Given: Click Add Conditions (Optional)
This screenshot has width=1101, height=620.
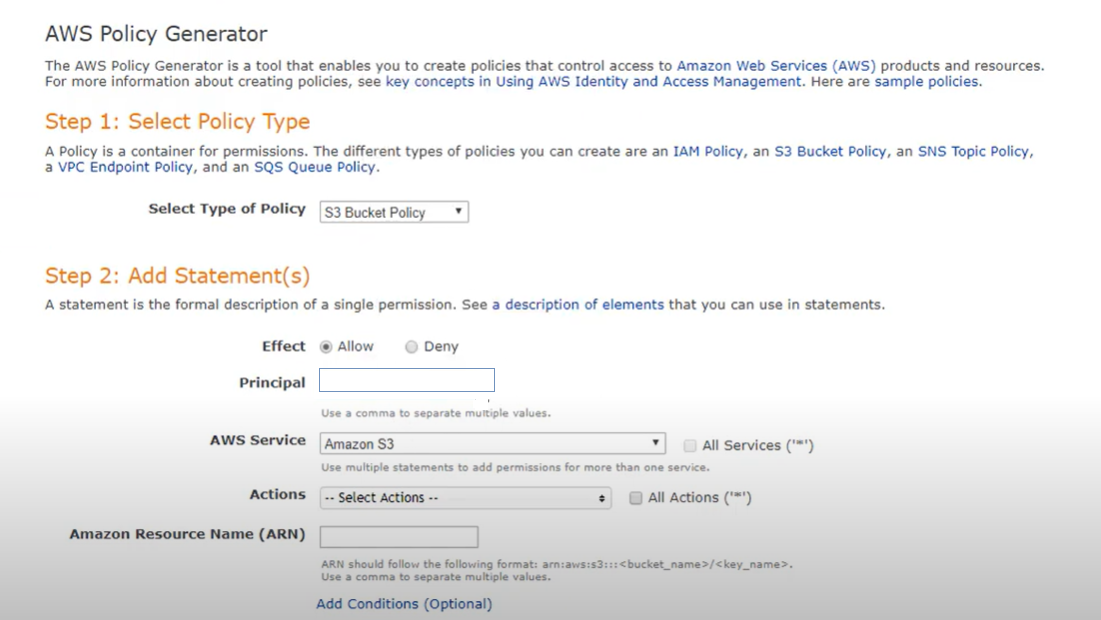Looking at the screenshot, I should click(403, 604).
